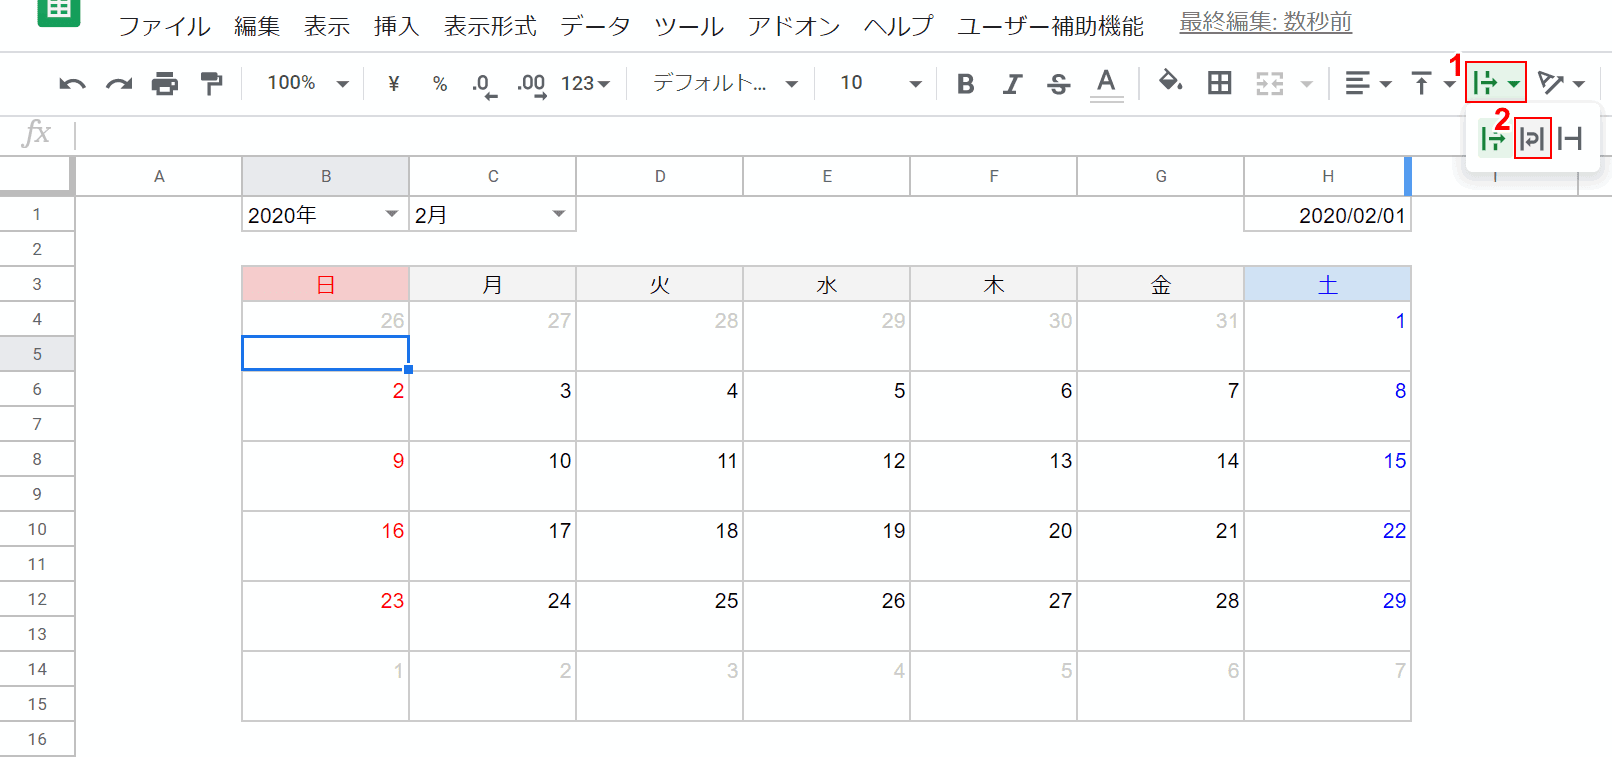1612x757 pixels.
Task: Open the ユーザー補助機能 menu
Action: 1050,27
